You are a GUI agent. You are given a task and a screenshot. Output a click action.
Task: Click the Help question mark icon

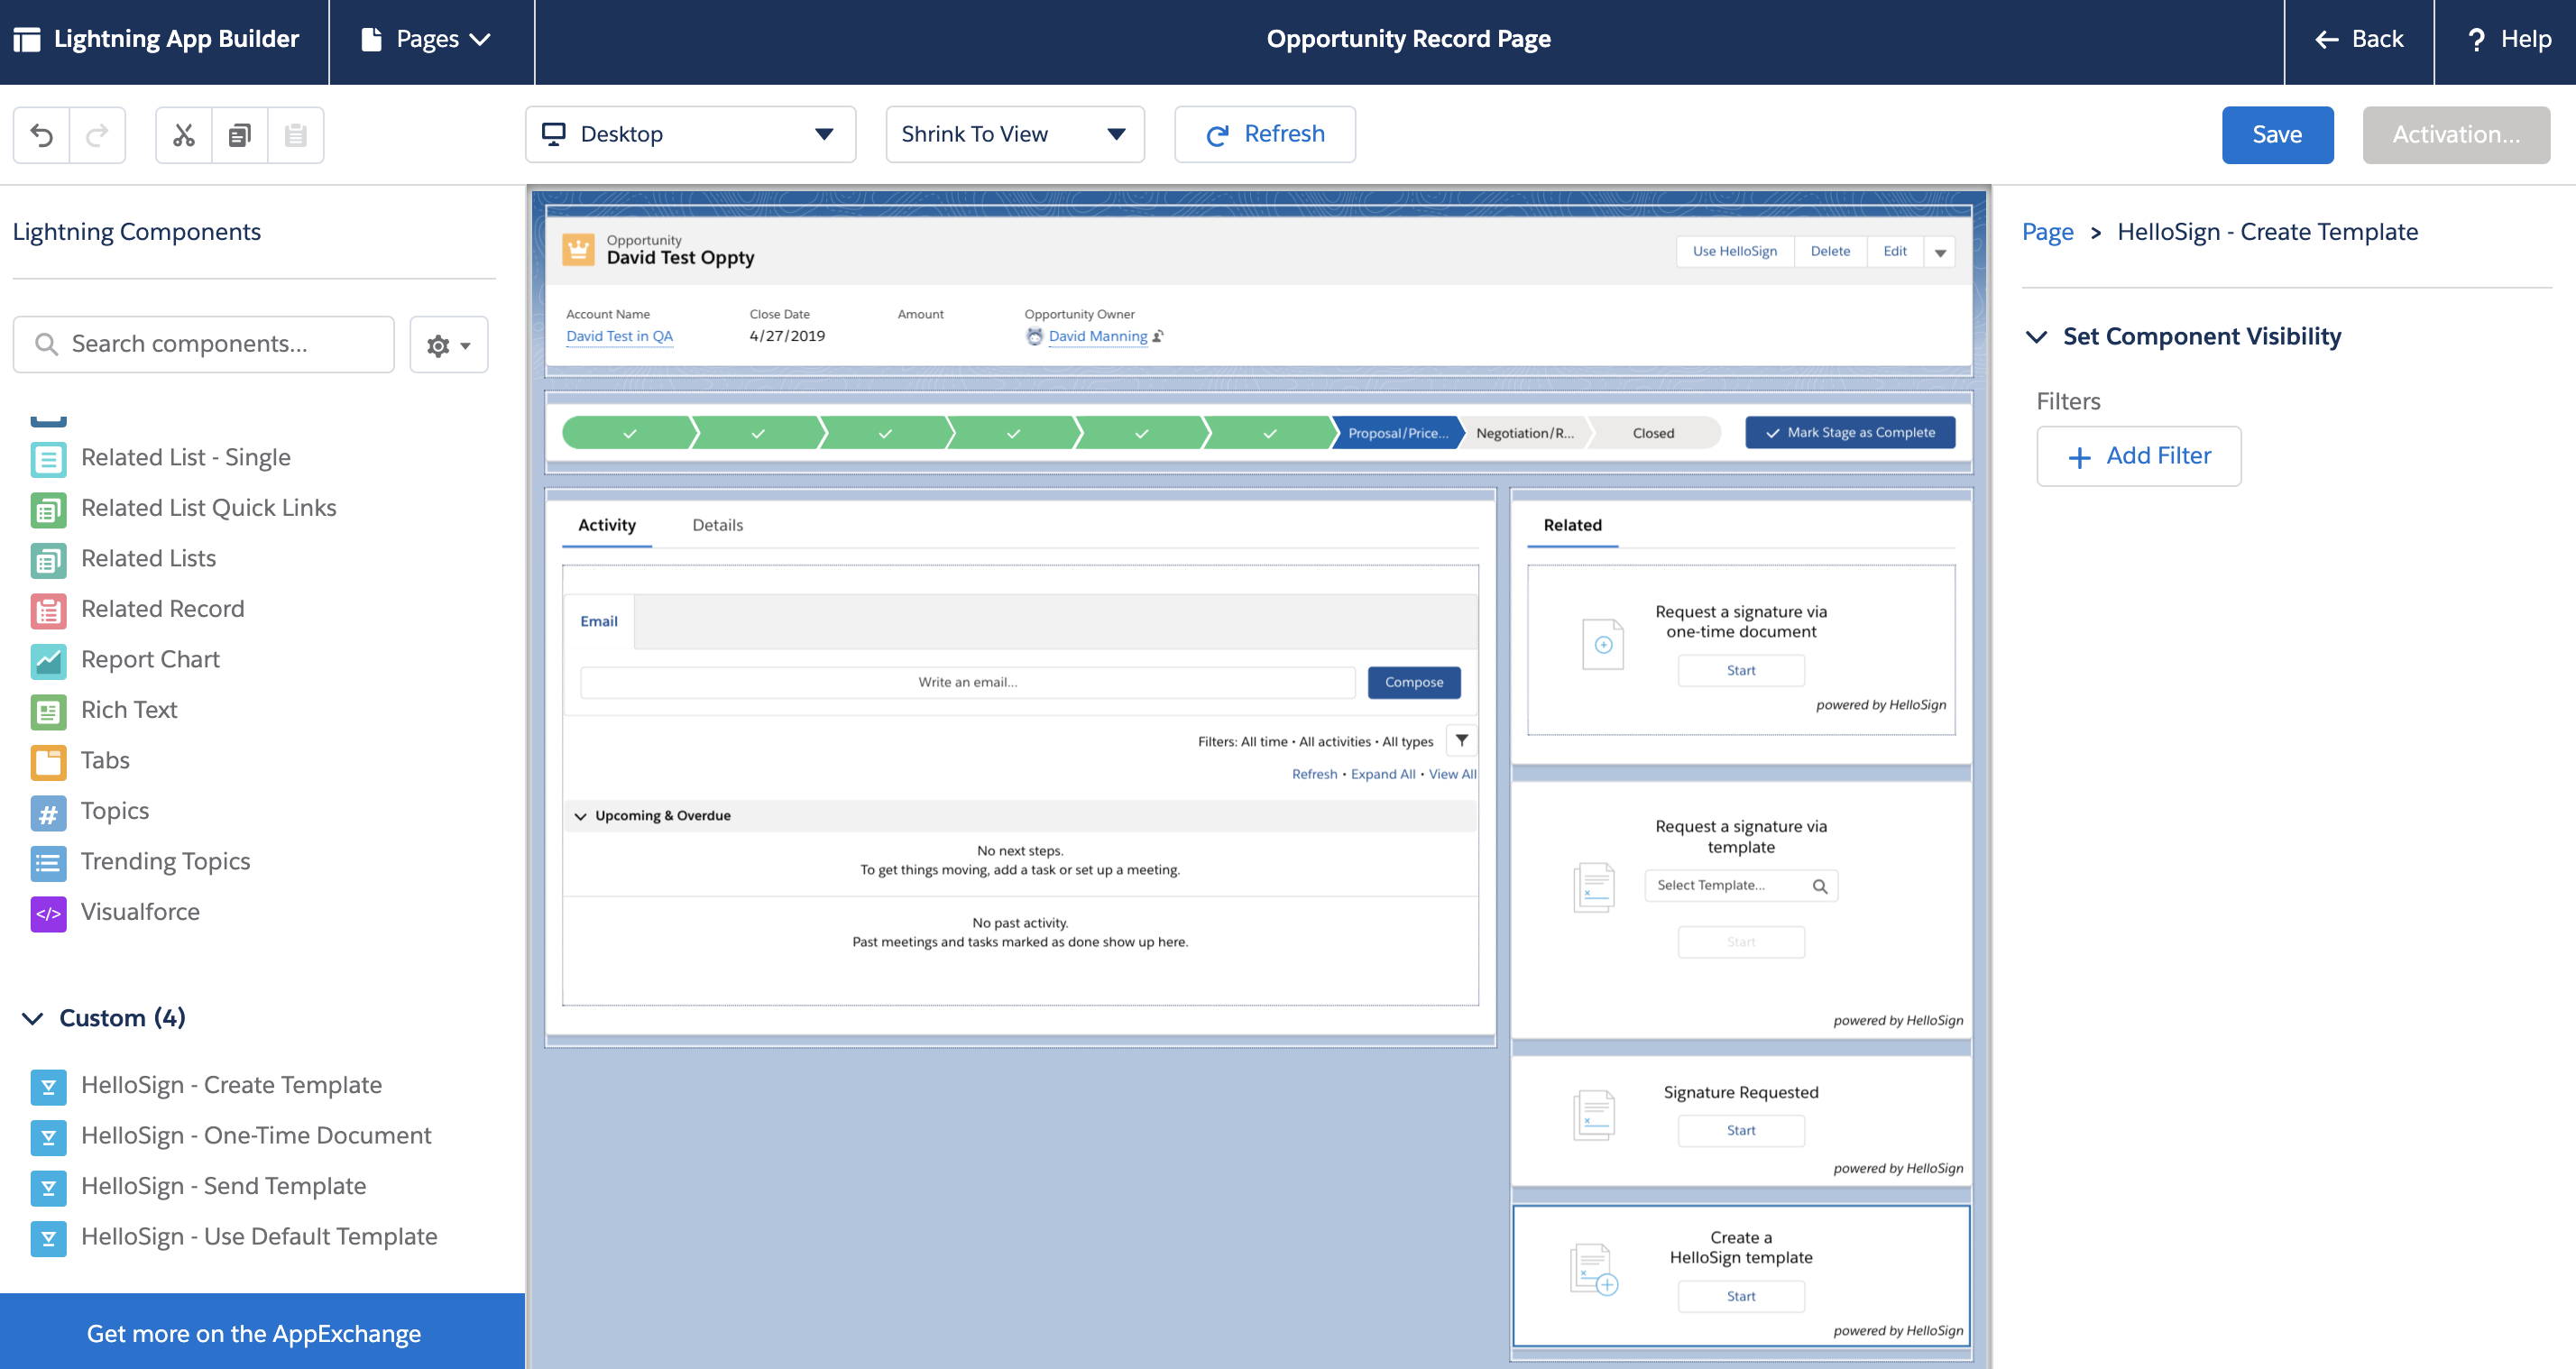tap(2477, 40)
